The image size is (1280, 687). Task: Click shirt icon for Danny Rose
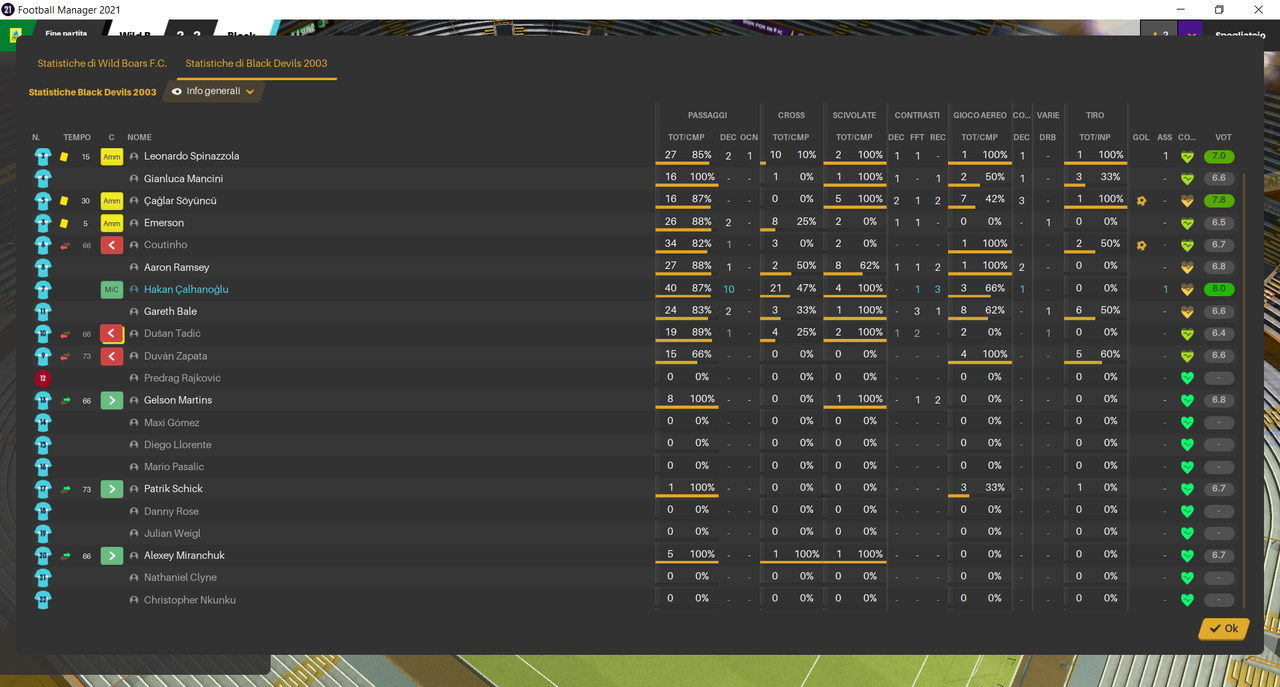coord(43,511)
